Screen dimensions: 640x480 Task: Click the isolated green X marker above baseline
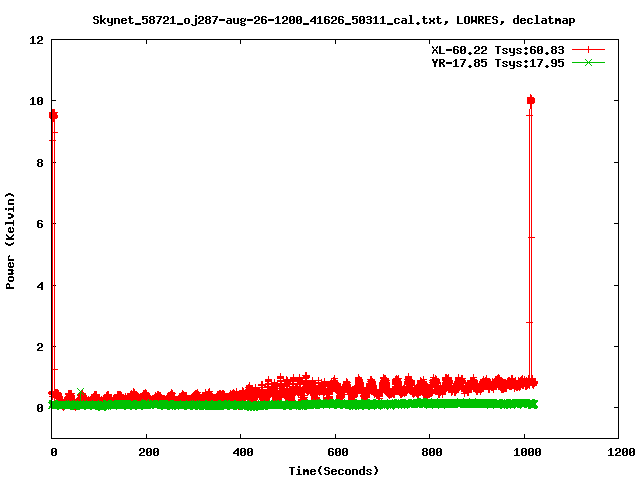click(80, 392)
